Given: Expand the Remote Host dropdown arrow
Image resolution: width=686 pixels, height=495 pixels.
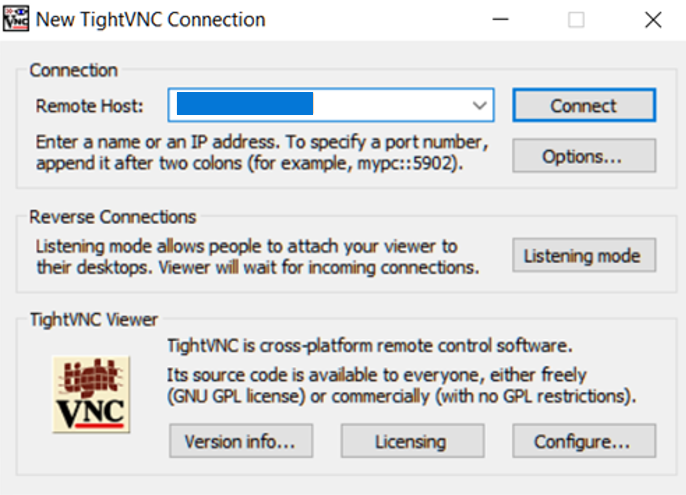Looking at the screenshot, I should coord(481,104).
